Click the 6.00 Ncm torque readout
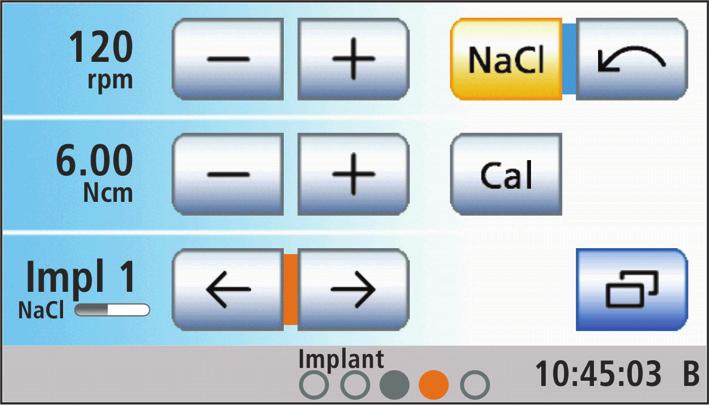This screenshot has width=709, height=405. point(95,175)
